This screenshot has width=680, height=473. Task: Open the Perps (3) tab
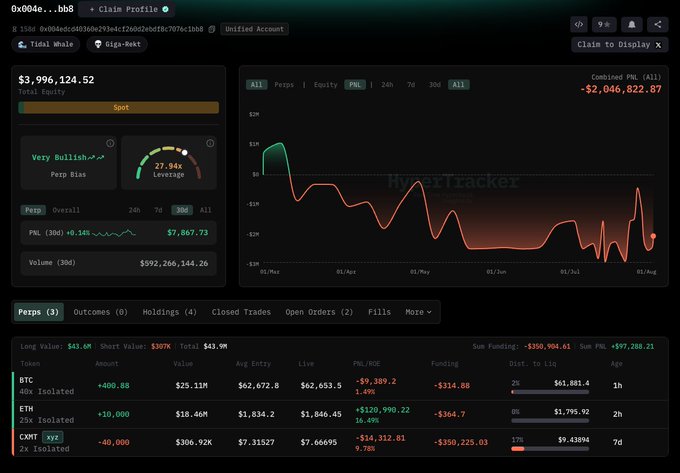[x=39, y=312]
